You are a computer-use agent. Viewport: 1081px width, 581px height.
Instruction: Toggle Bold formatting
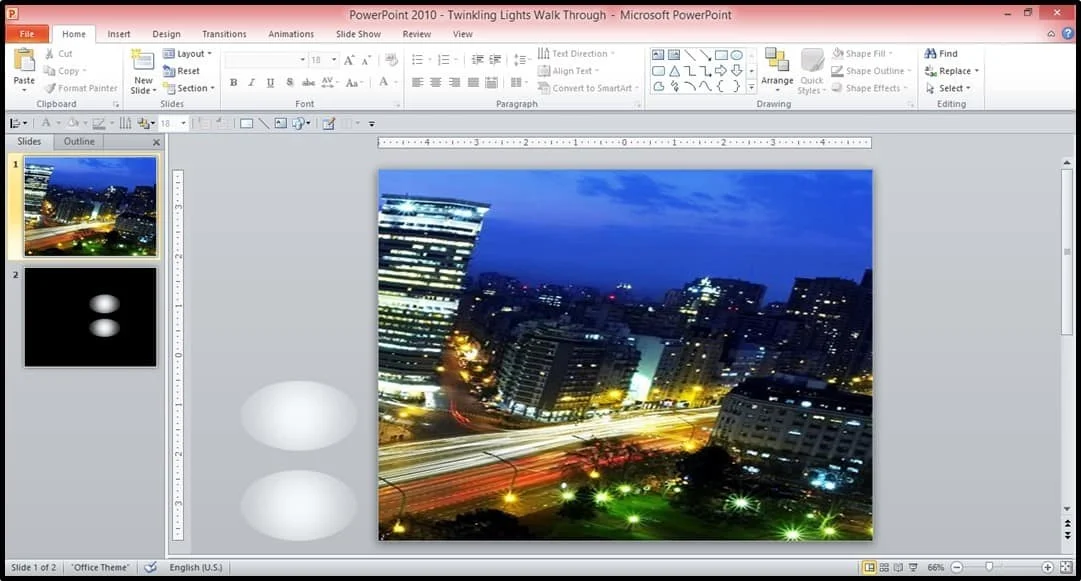(x=234, y=83)
